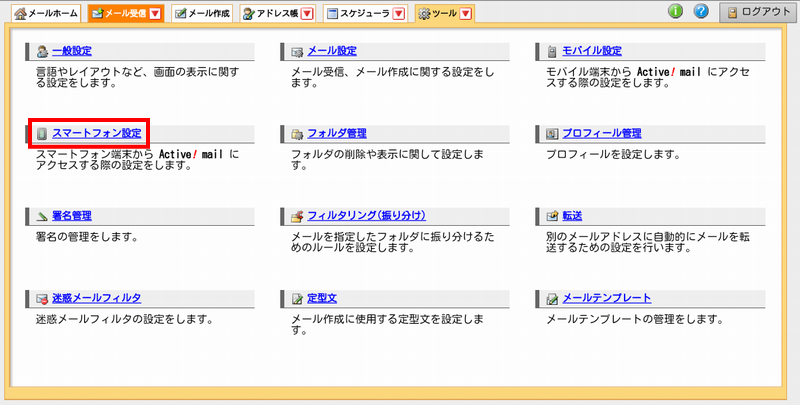Screen dimensions: 800x405
Task: Open the ツール dropdown arrow
Action: tap(466, 14)
